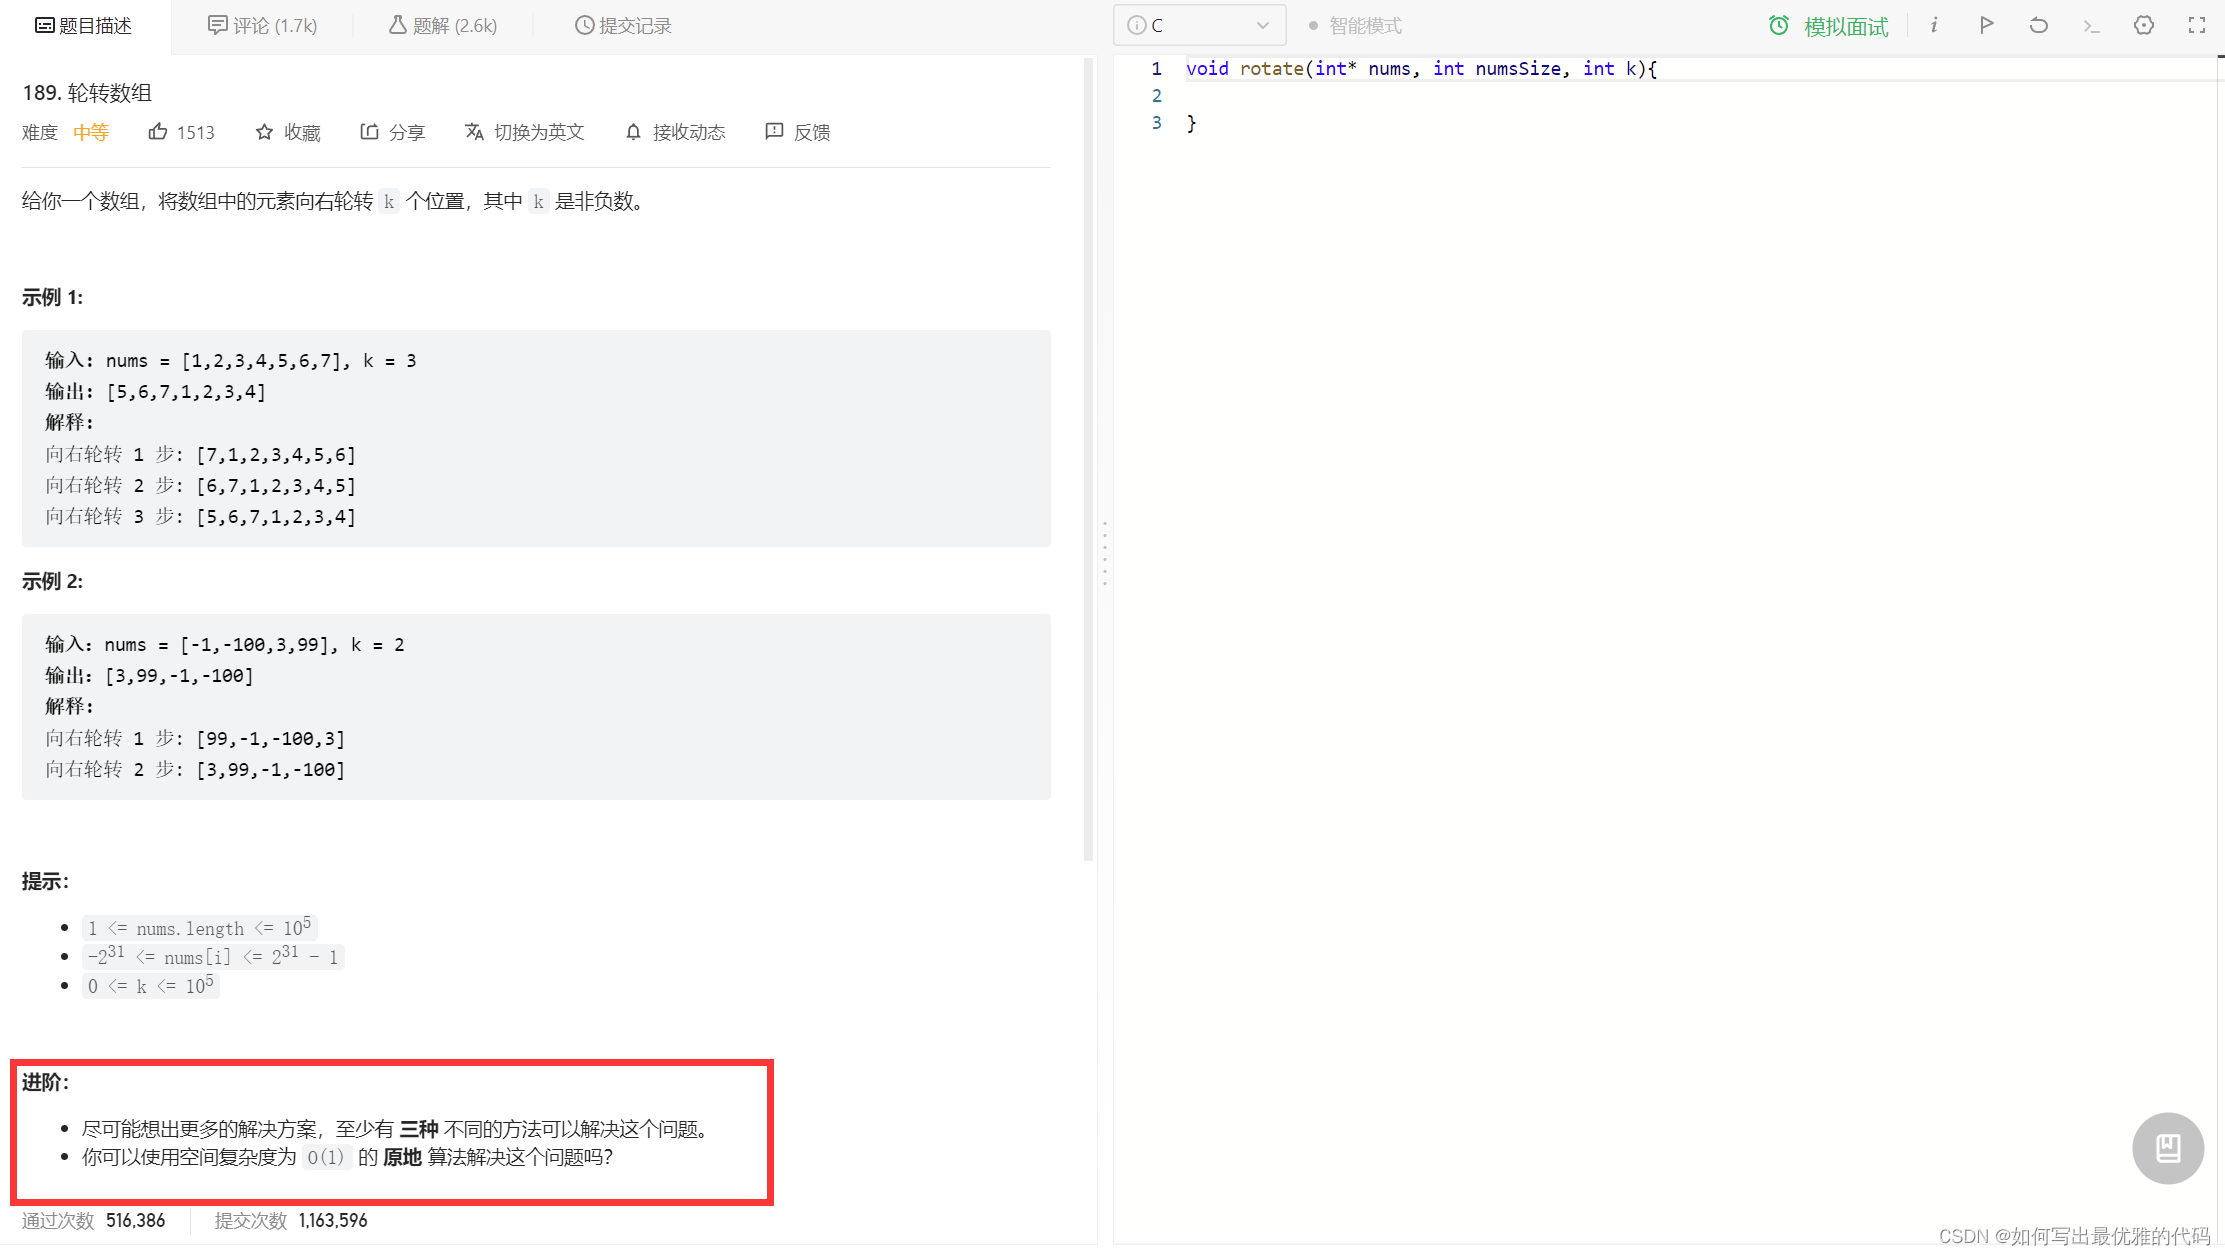Click the 反馈 label

(812, 132)
